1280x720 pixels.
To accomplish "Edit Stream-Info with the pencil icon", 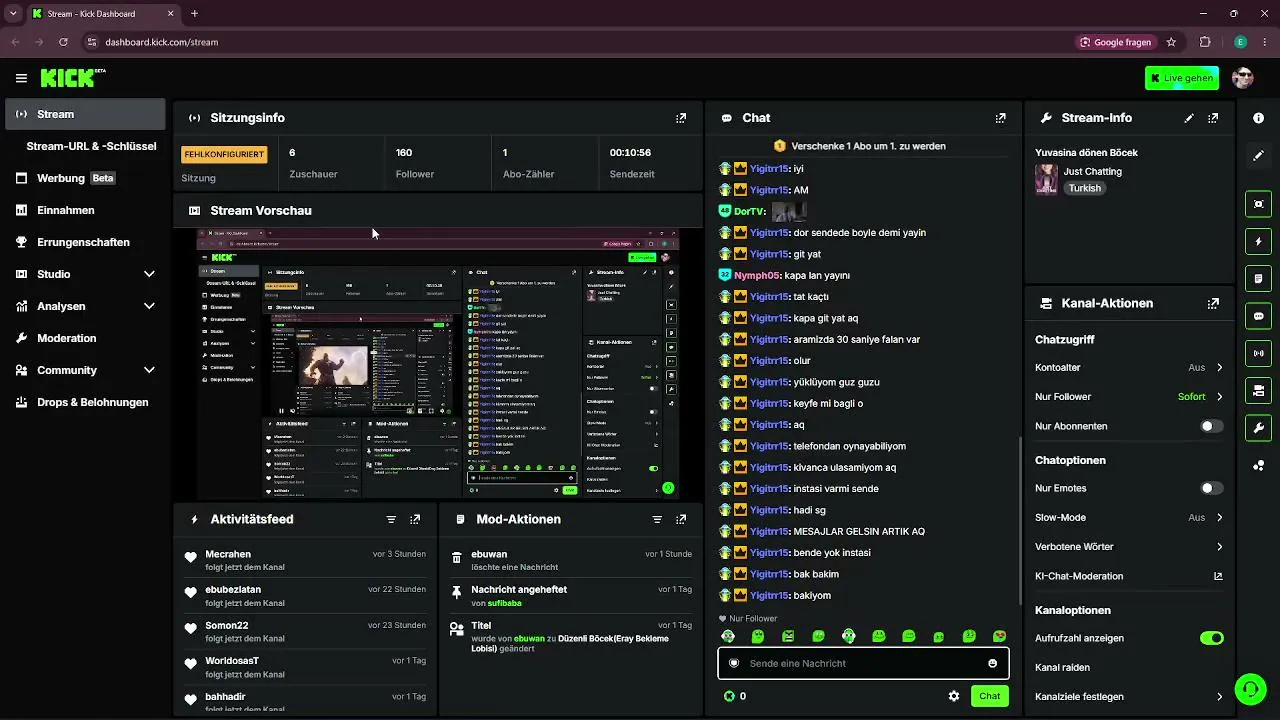I will (1189, 118).
